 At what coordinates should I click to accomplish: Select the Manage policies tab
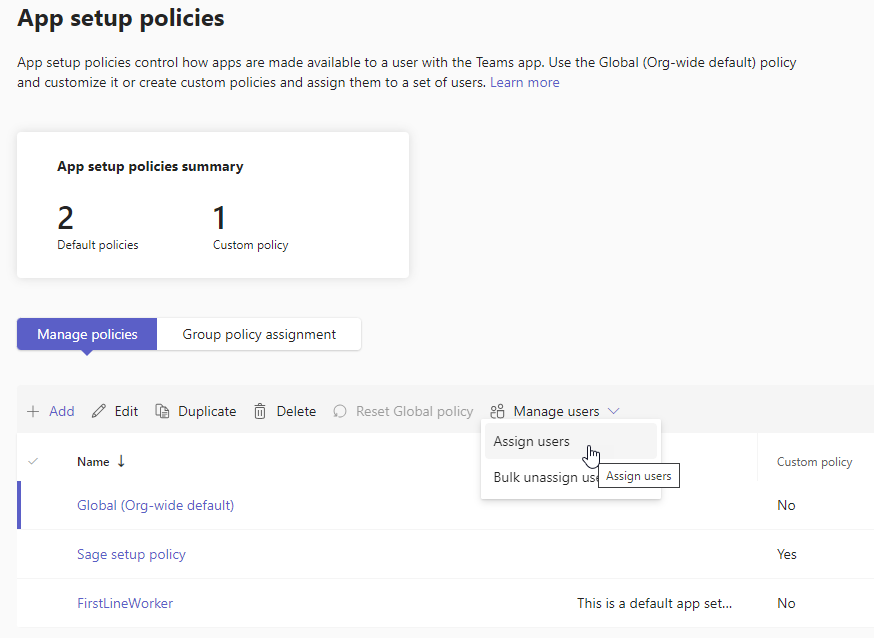pyautogui.click(x=87, y=334)
